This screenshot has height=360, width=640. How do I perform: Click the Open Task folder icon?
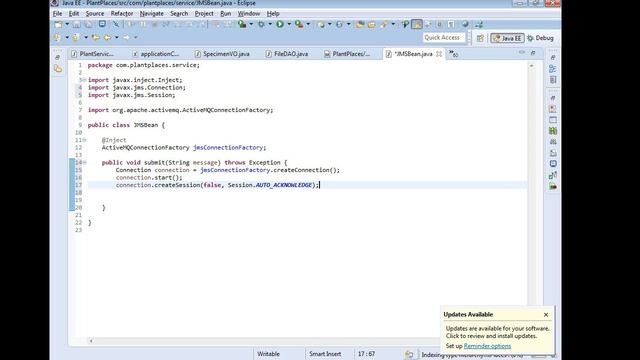[371, 24]
